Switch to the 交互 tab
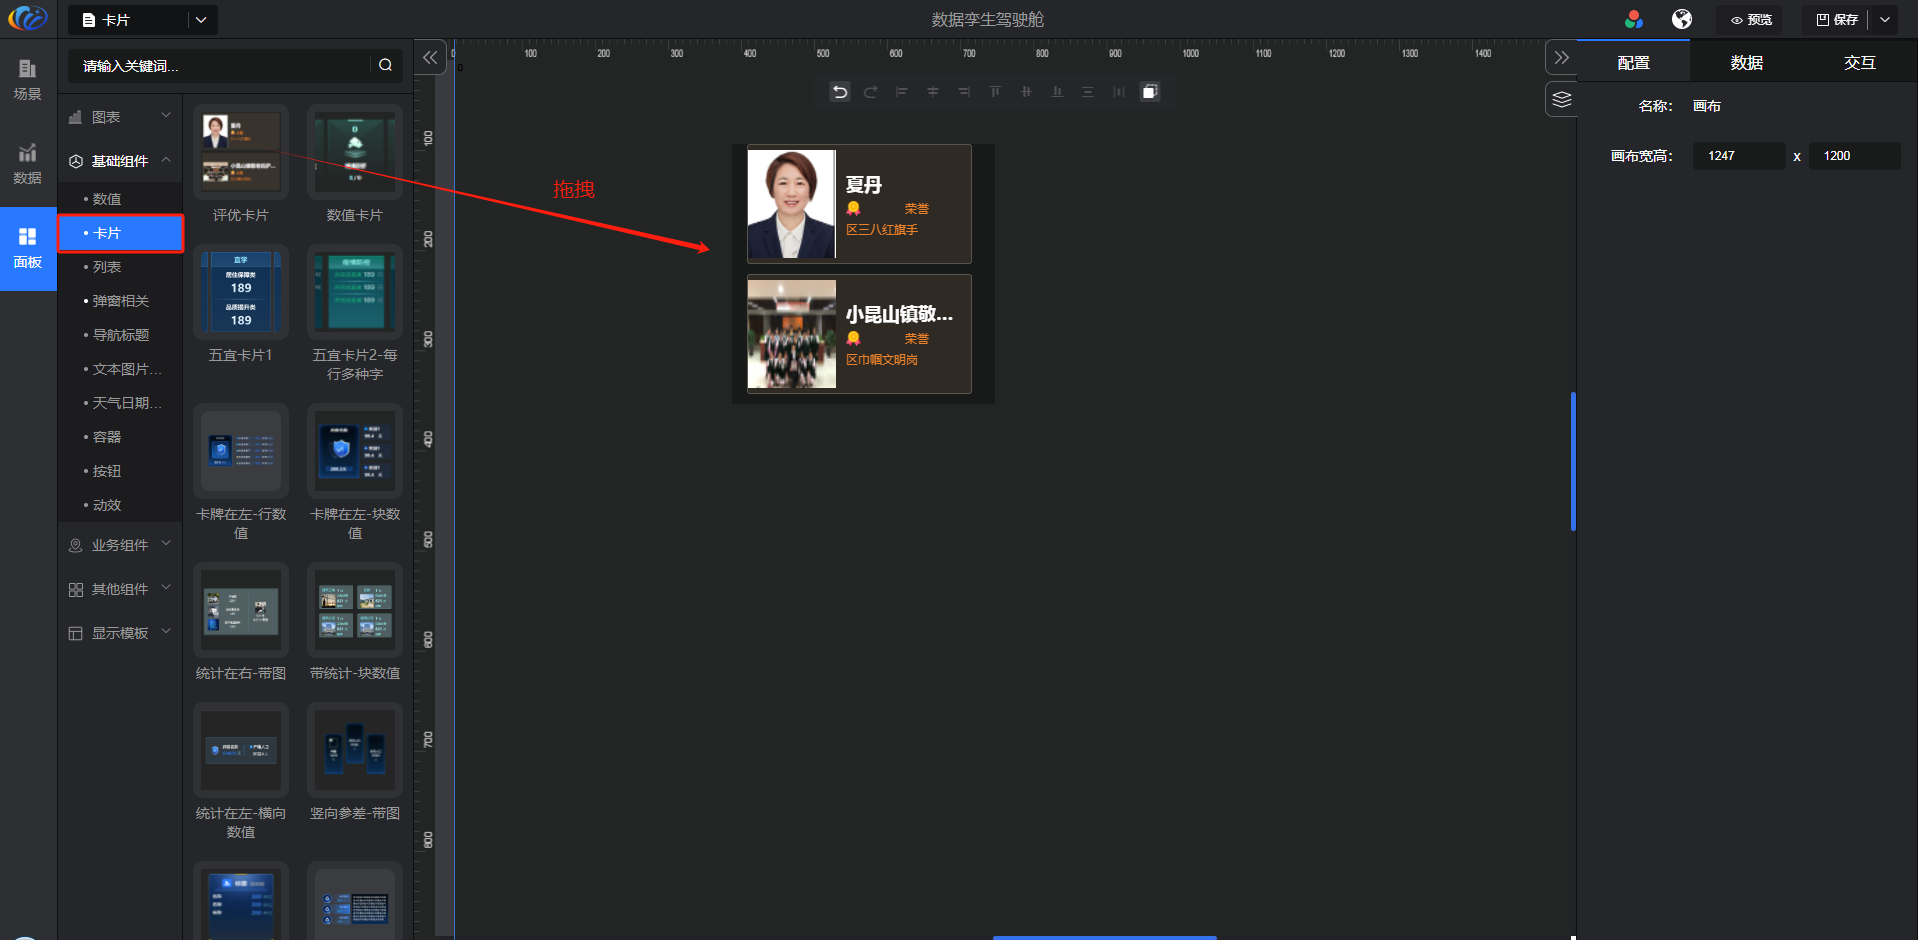Screen dimensions: 1918x940 coord(1859,63)
